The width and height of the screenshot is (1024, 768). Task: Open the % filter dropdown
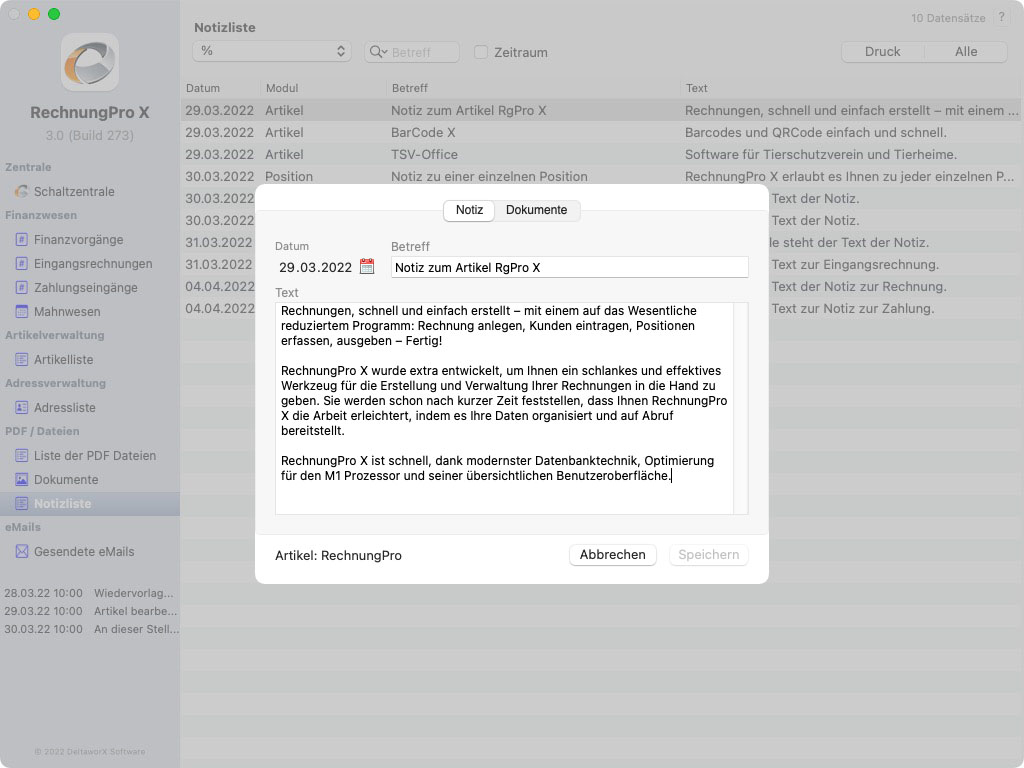[271, 51]
